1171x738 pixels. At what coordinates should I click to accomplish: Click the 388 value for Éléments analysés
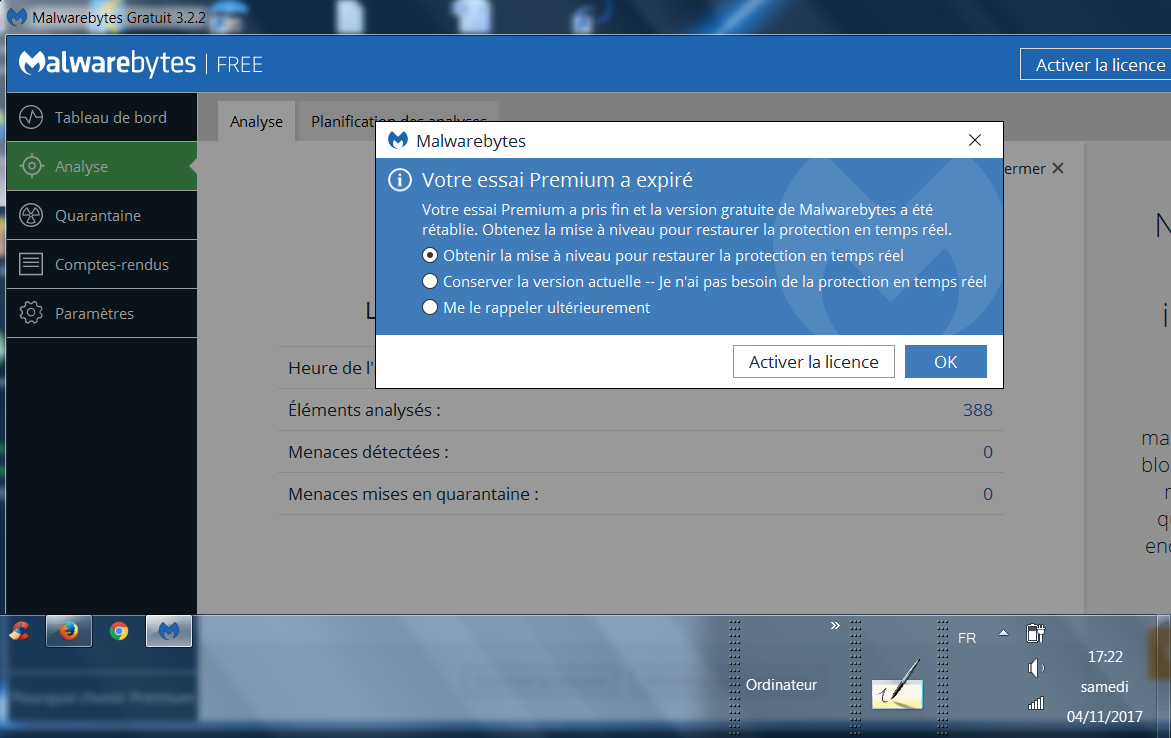978,410
